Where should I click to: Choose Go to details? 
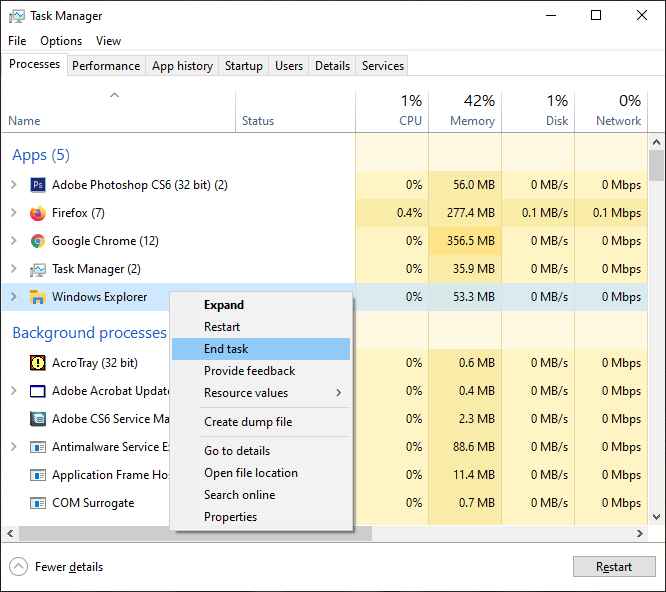[261, 451]
